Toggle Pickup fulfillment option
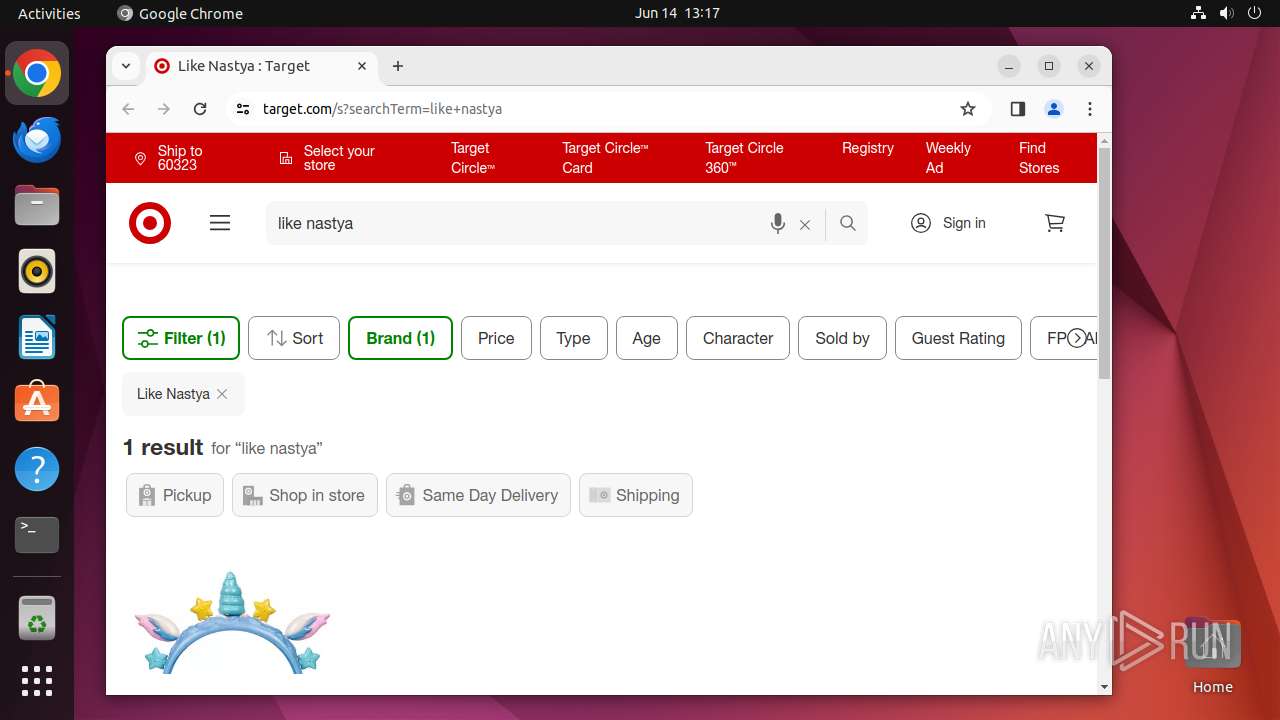The image size is (1280, 720). (175, 495)
